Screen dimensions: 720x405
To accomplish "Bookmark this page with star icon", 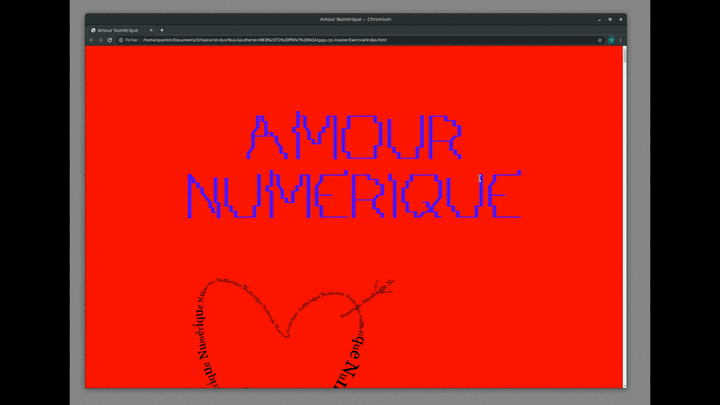I will tap(600, 40).
